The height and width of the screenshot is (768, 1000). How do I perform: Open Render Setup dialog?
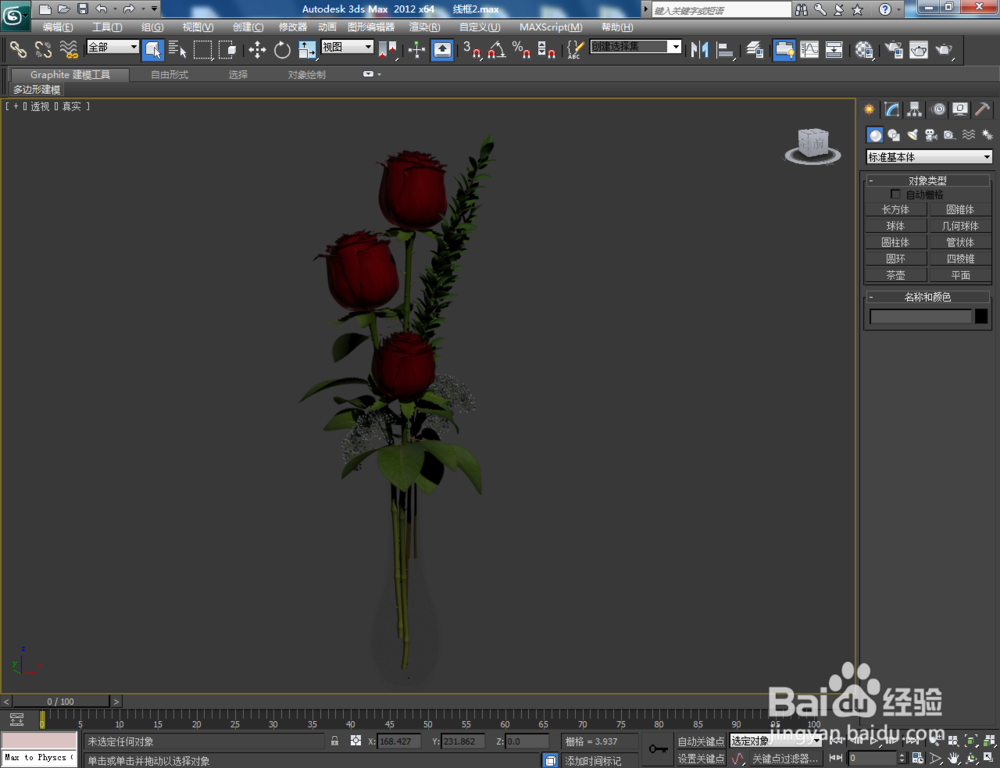click(894, 49)
